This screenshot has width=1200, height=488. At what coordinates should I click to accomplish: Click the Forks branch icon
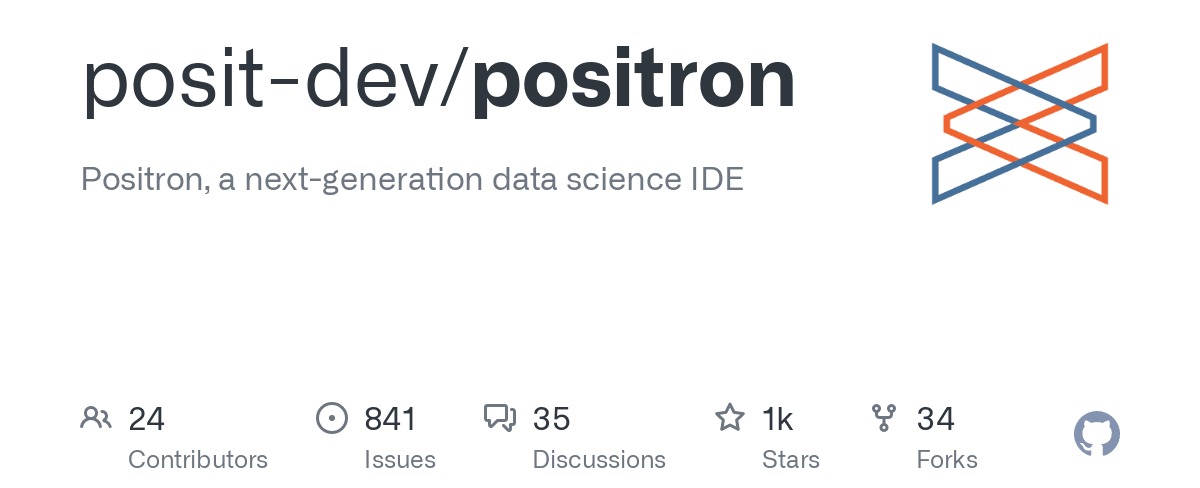coord(884,418)
